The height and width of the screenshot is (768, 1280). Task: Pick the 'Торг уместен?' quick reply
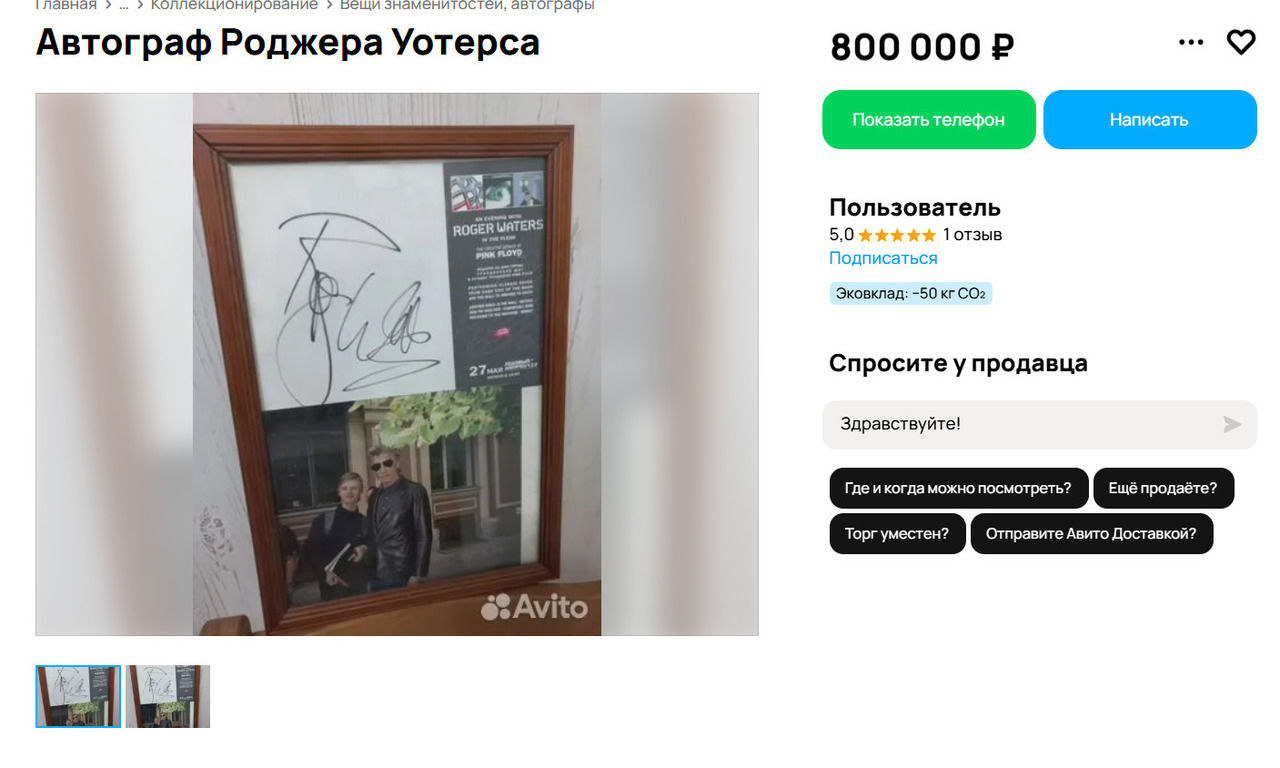pos(897,533)
